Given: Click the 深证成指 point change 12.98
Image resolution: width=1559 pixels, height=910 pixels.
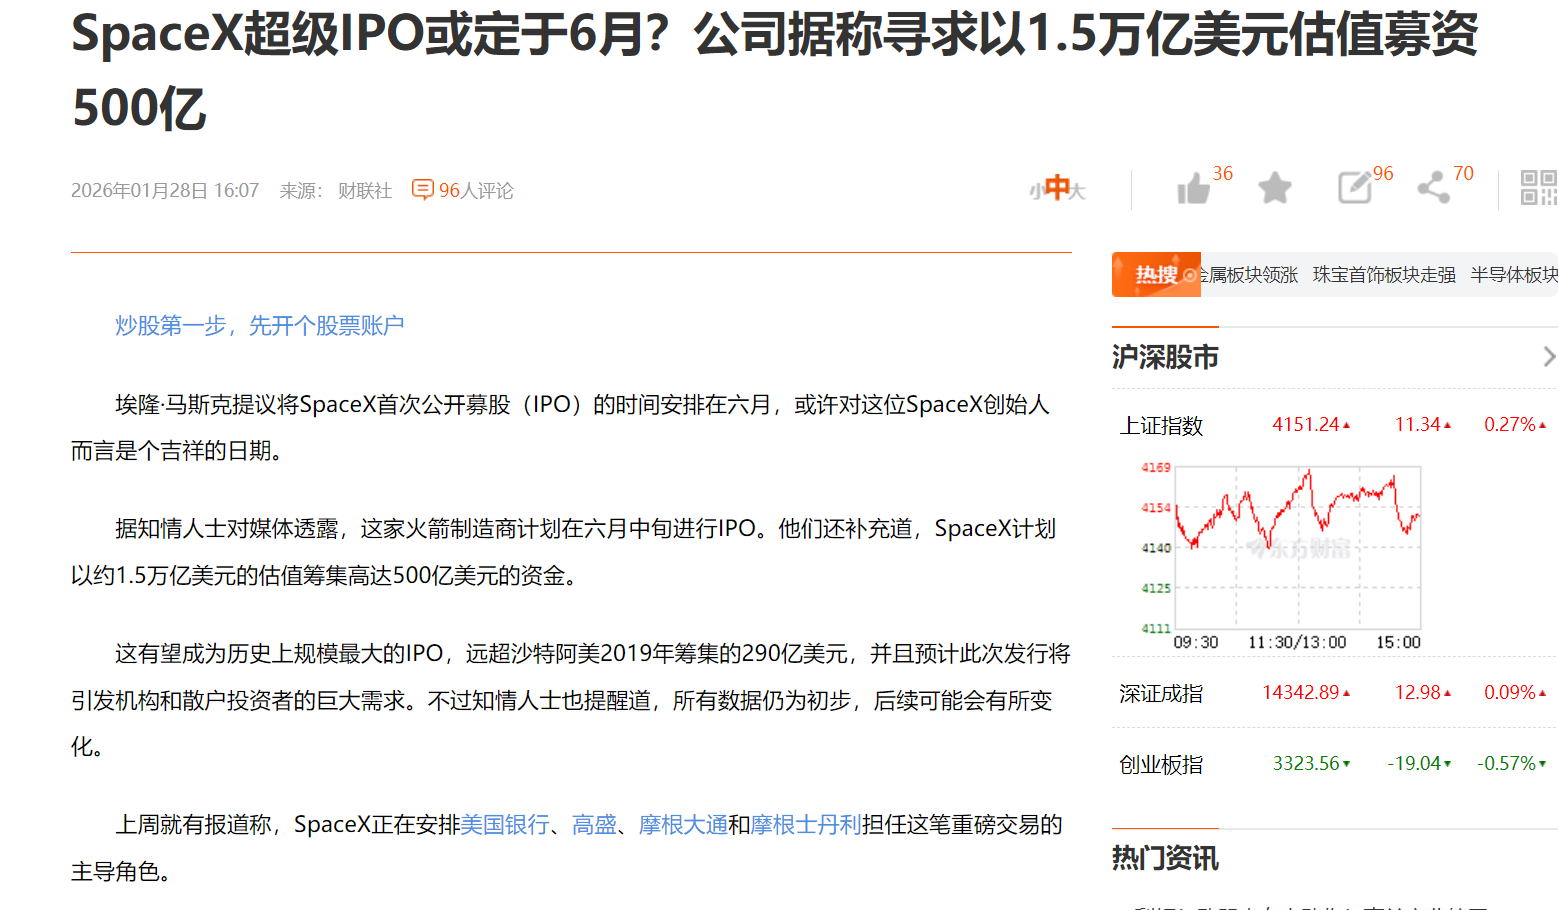Looking at the screenshot, I should [1417, 692].
